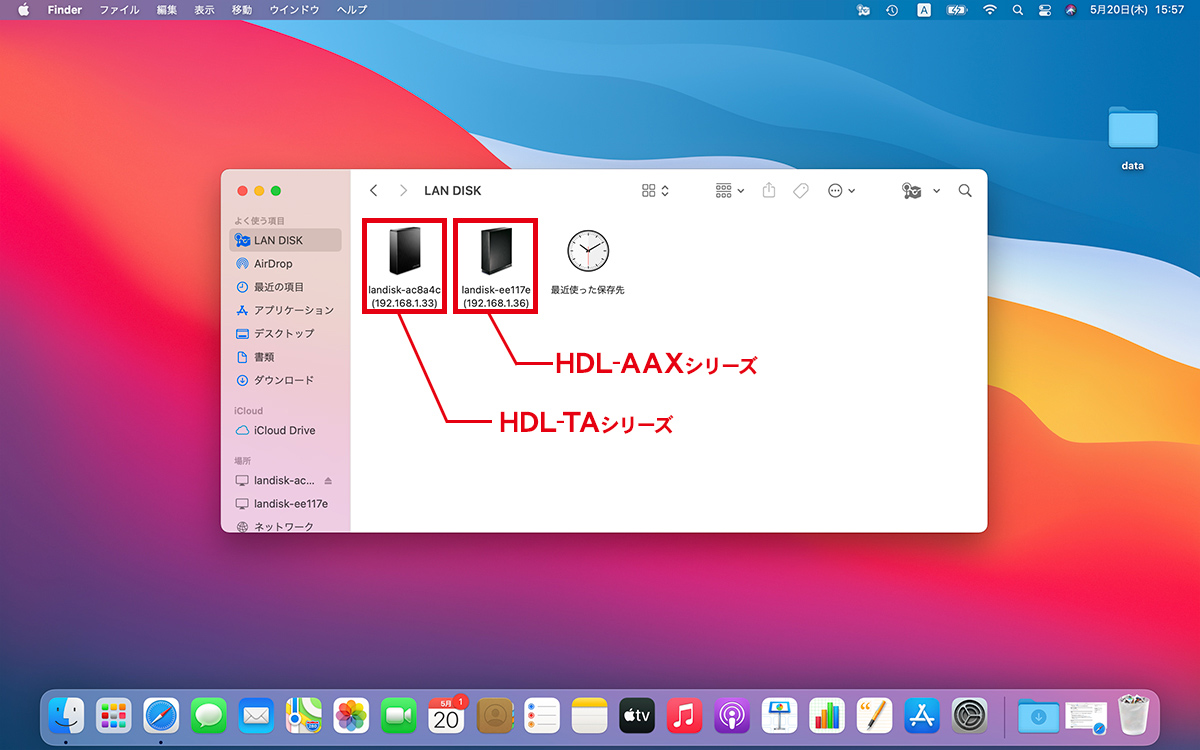The height and width of the screenshot is (750, 1200).
Task: Open the ヘルプ menu
Action: pos(352,9)
